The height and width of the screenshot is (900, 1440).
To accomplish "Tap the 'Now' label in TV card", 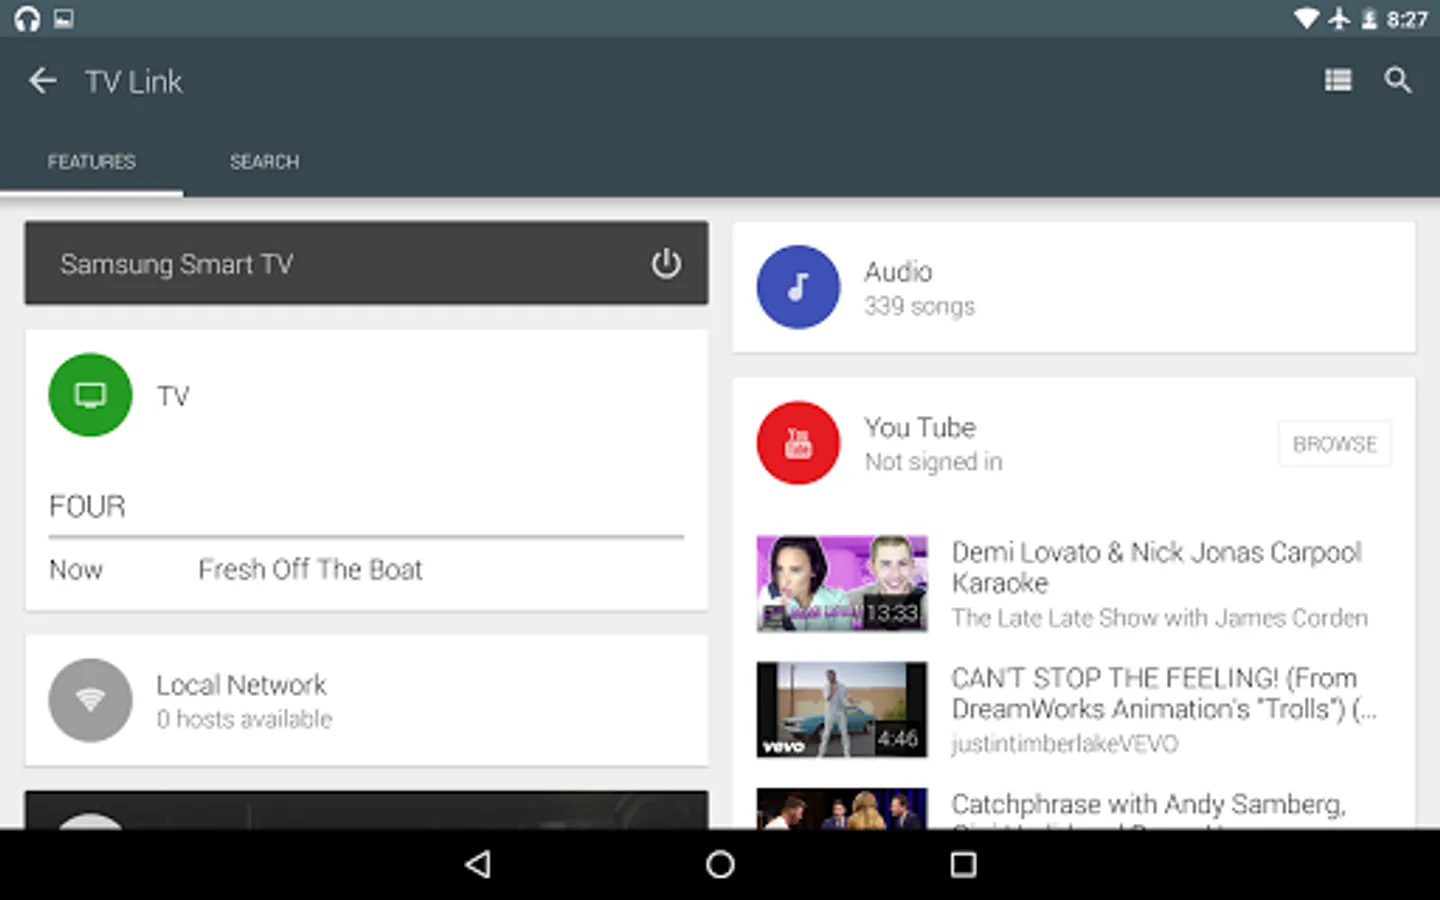I will point(76,570).
